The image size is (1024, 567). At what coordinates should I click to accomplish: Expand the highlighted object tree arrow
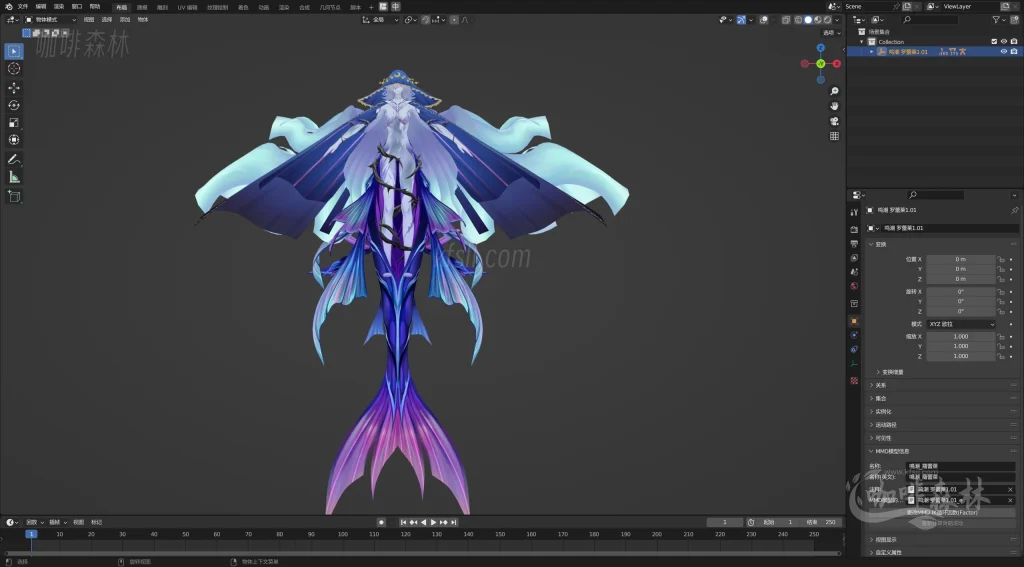pos(871,52)
